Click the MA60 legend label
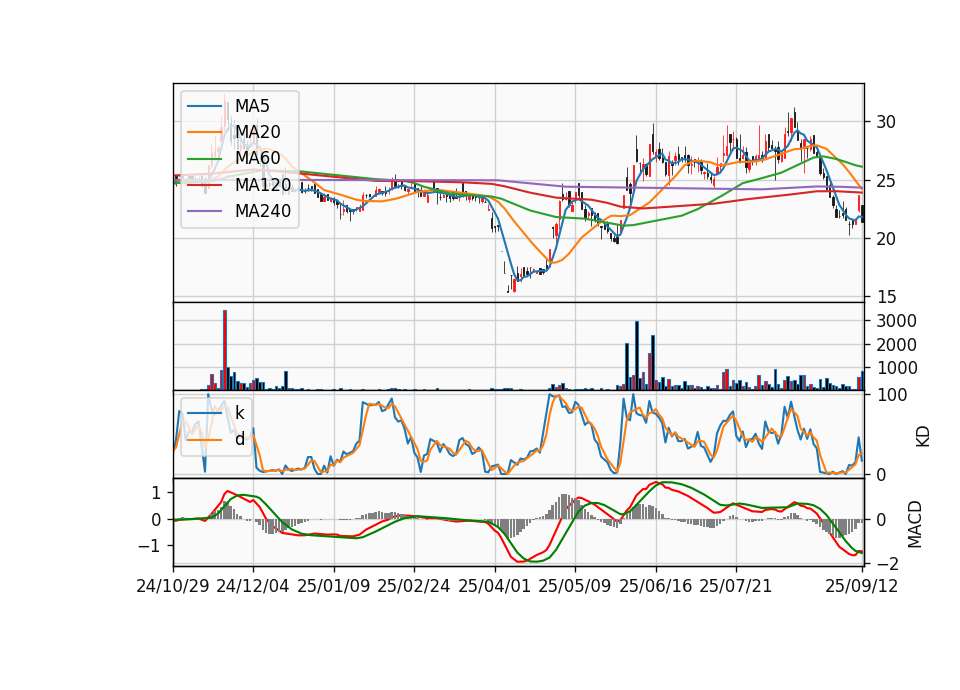This screenshot has width=960, height=690. [258, 158]
